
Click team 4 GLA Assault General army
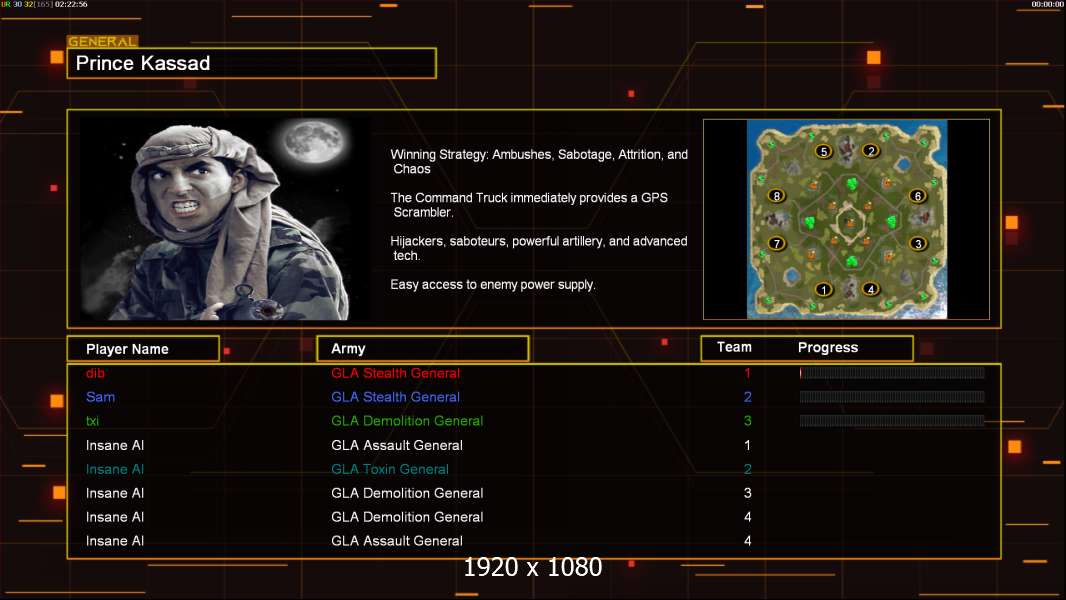(397, 541)
